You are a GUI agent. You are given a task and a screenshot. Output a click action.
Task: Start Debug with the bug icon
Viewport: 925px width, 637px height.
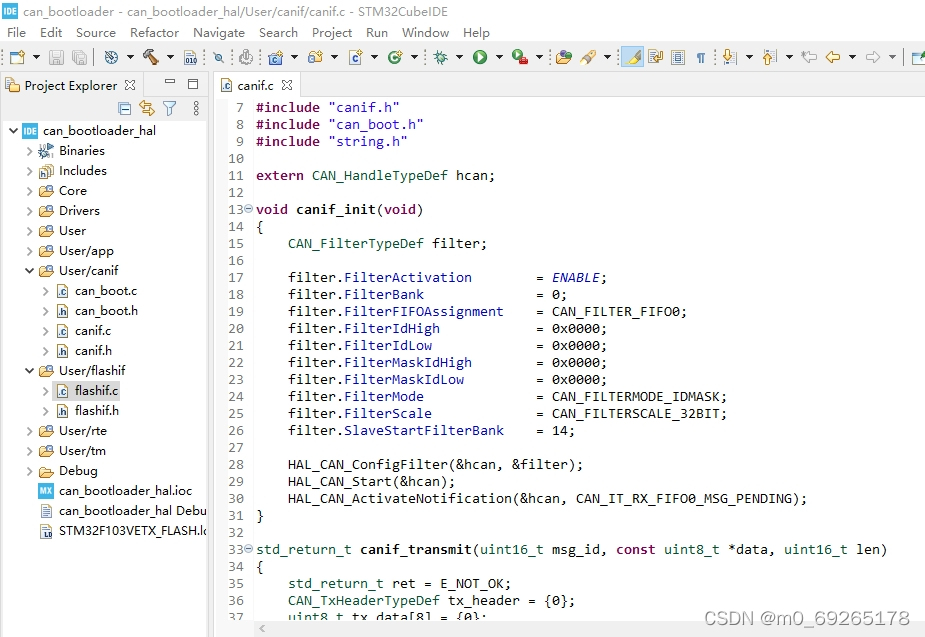click(x=440, y=58)
